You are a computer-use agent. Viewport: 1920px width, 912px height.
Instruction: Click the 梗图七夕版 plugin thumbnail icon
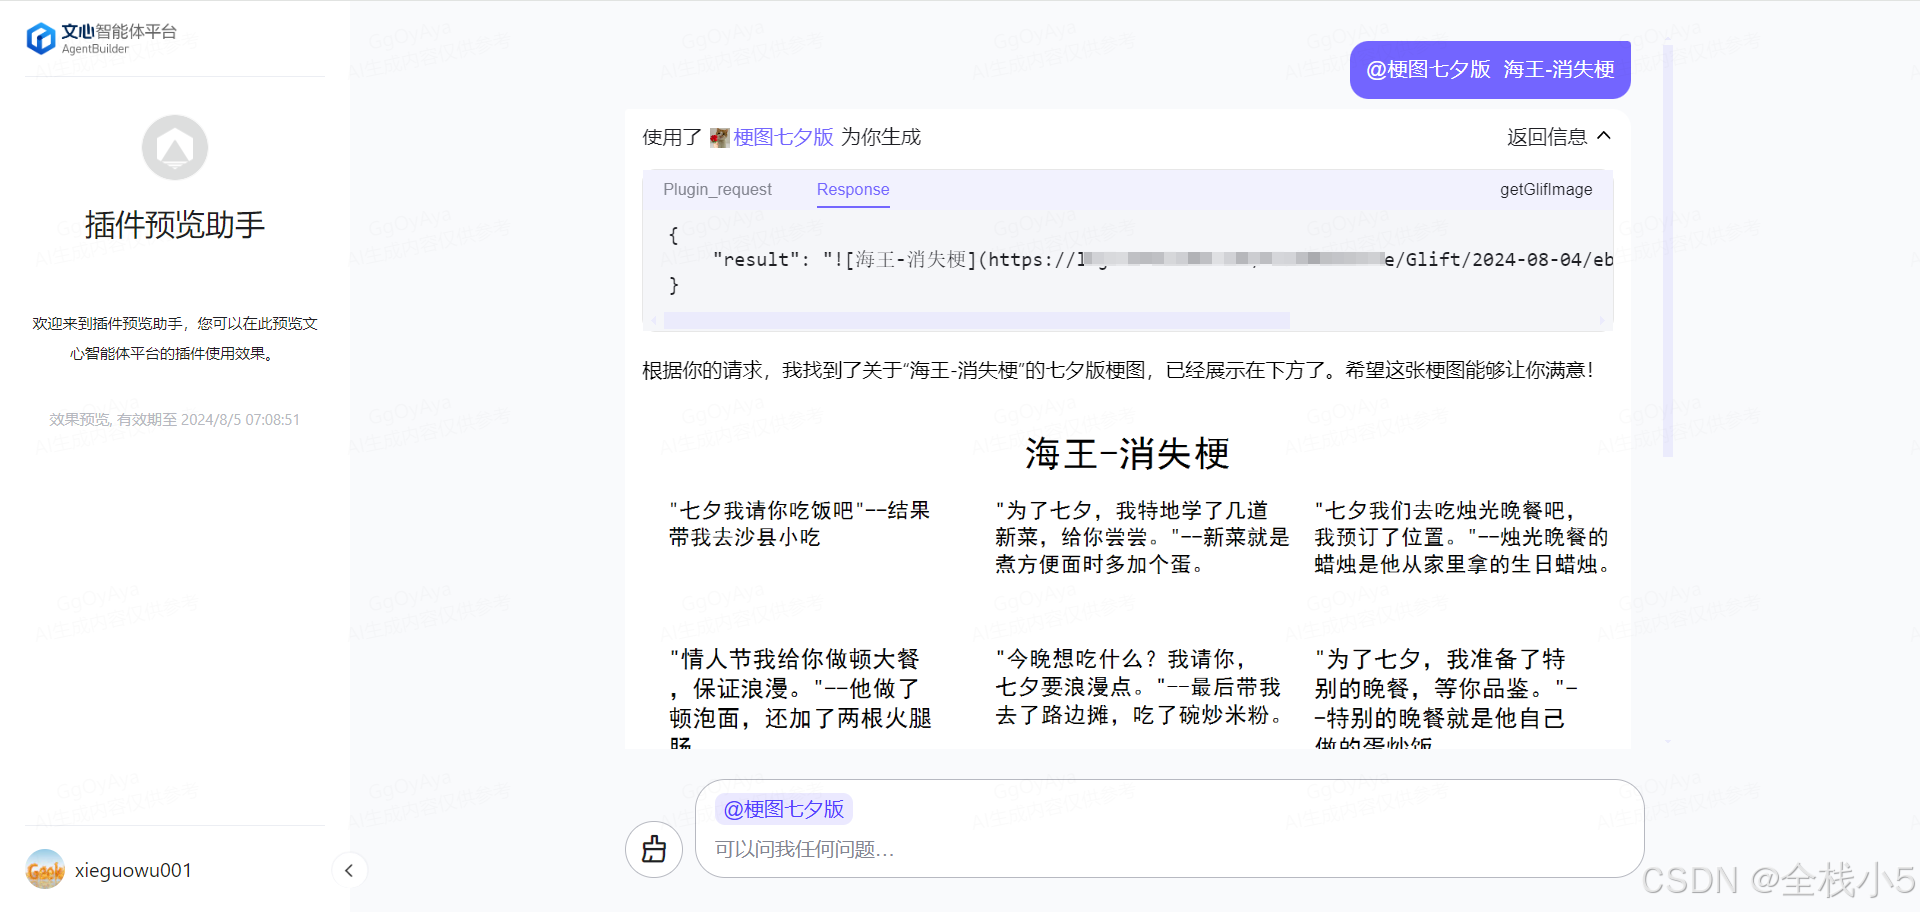pos(720,137)
